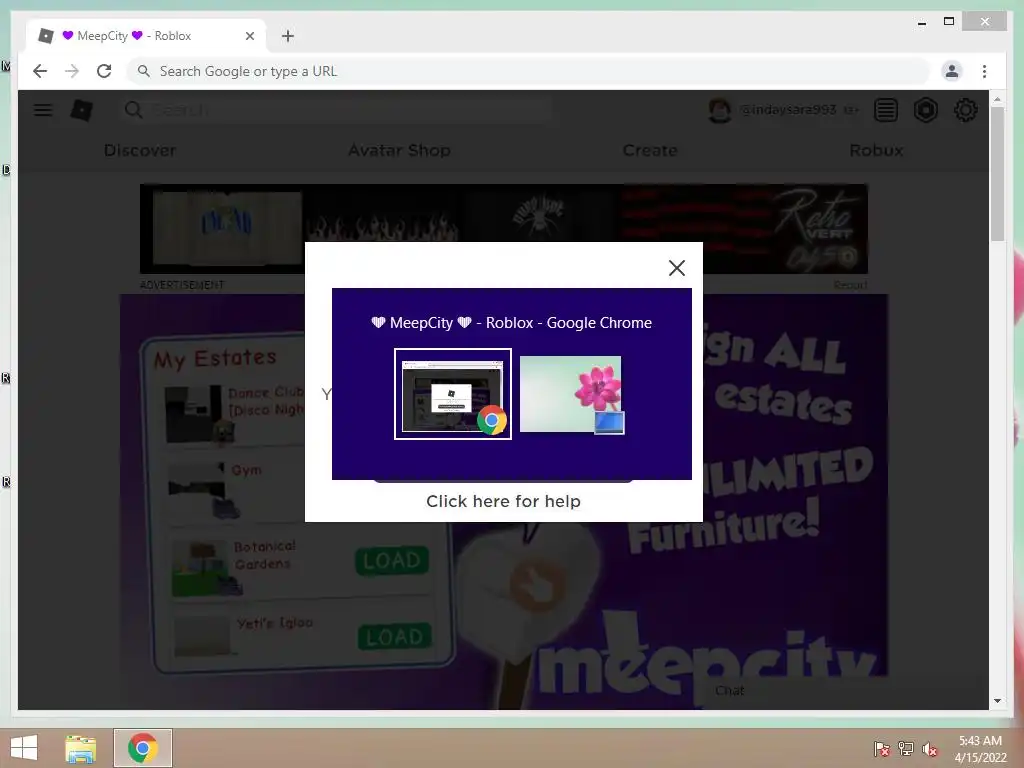Viewport: 1024px width, 768px height.
Task: Select the Chrome window thumbnail in switcher
Action: [453, 394]
